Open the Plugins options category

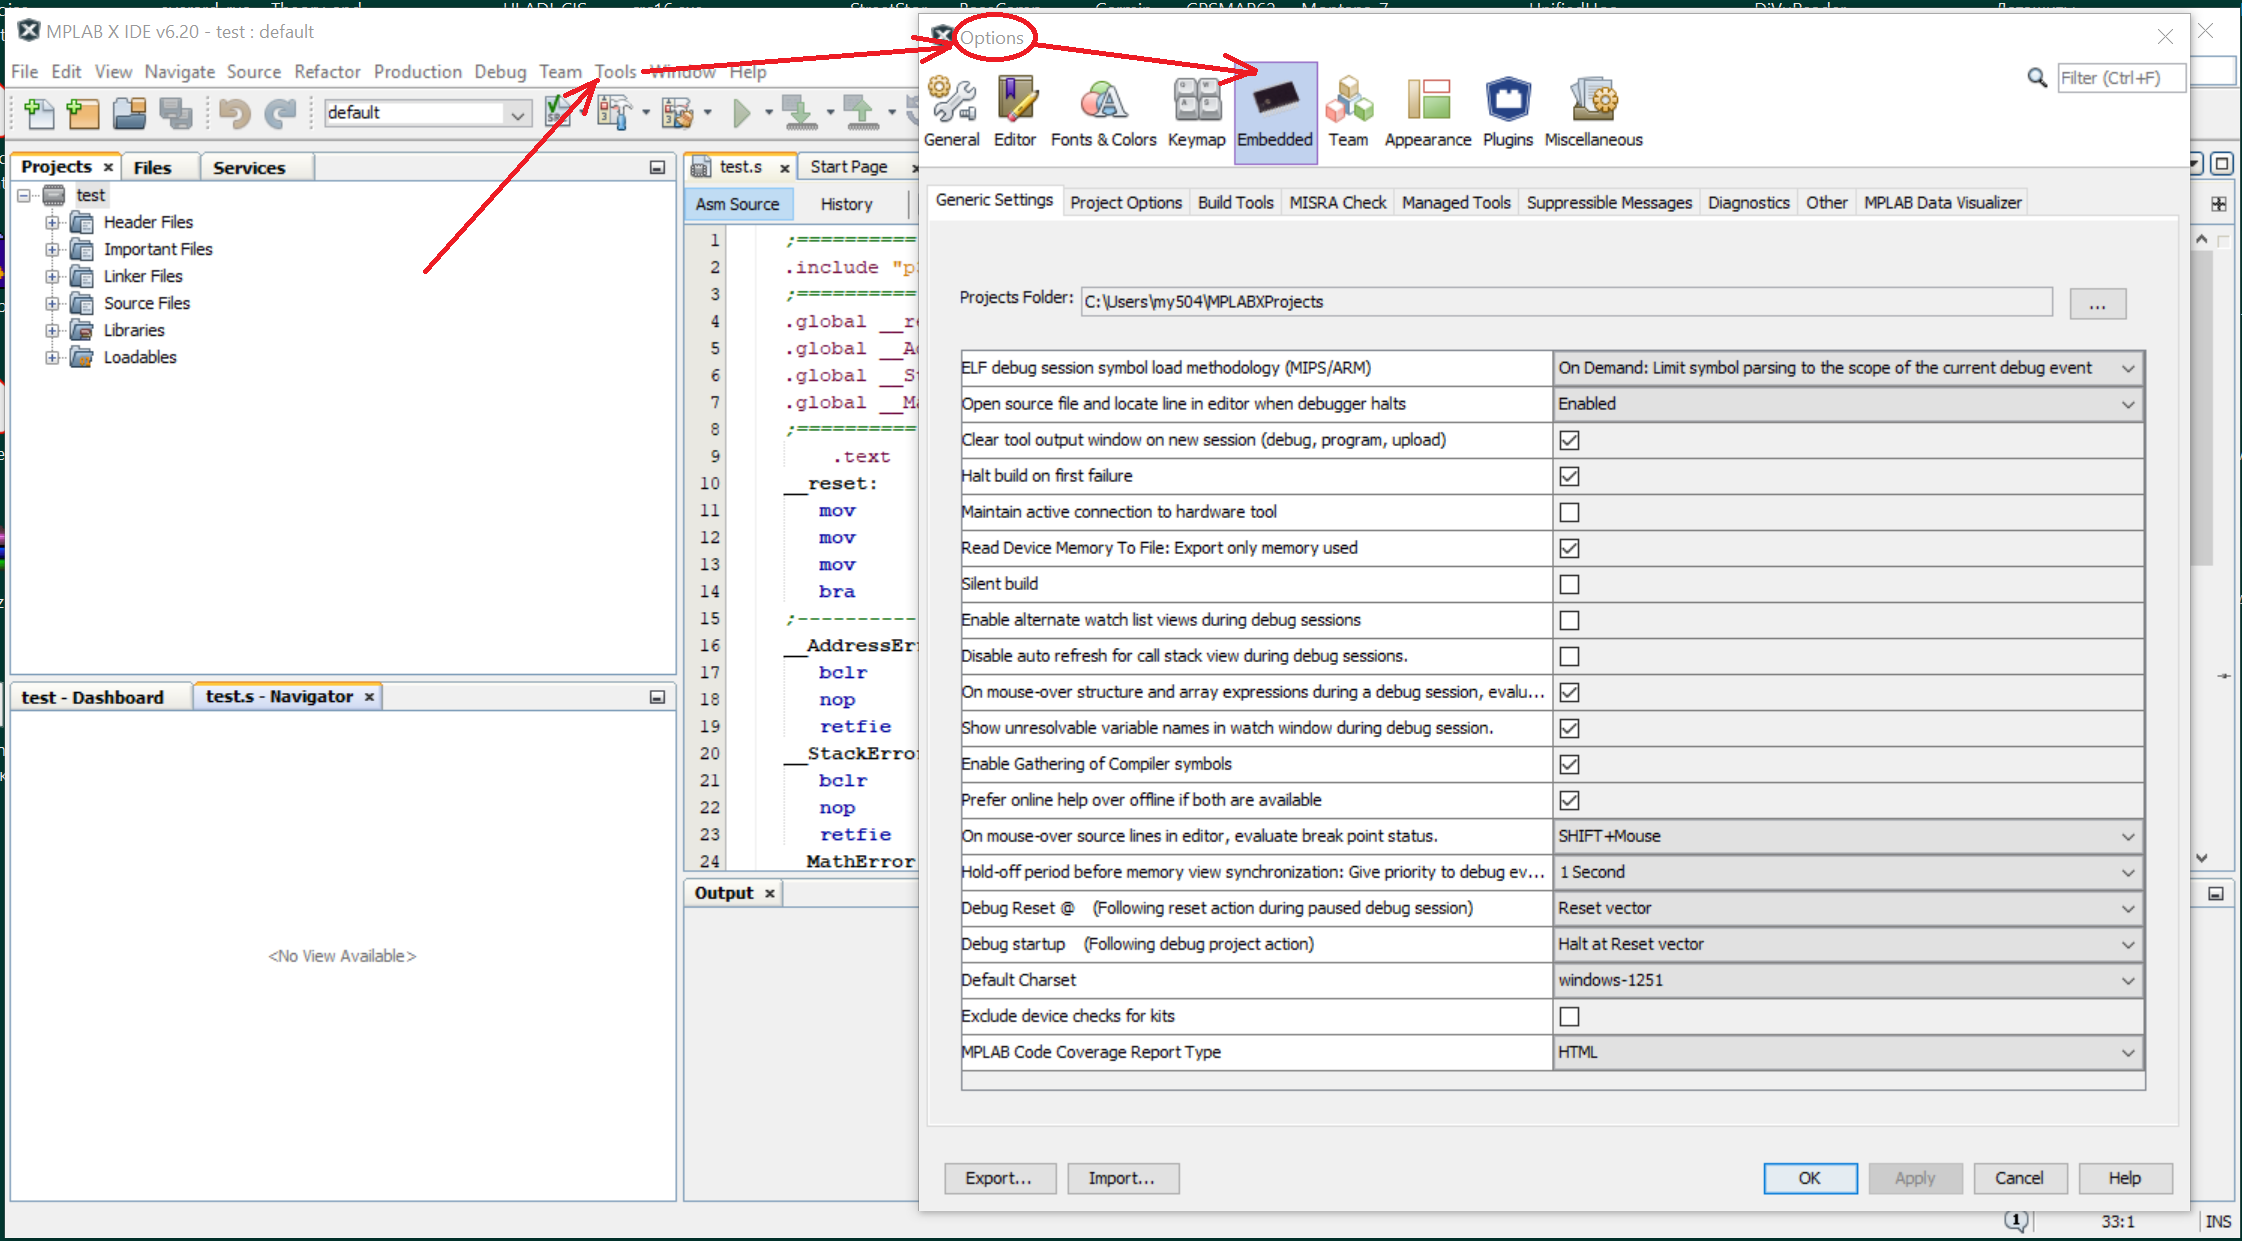pos(1508,112)
